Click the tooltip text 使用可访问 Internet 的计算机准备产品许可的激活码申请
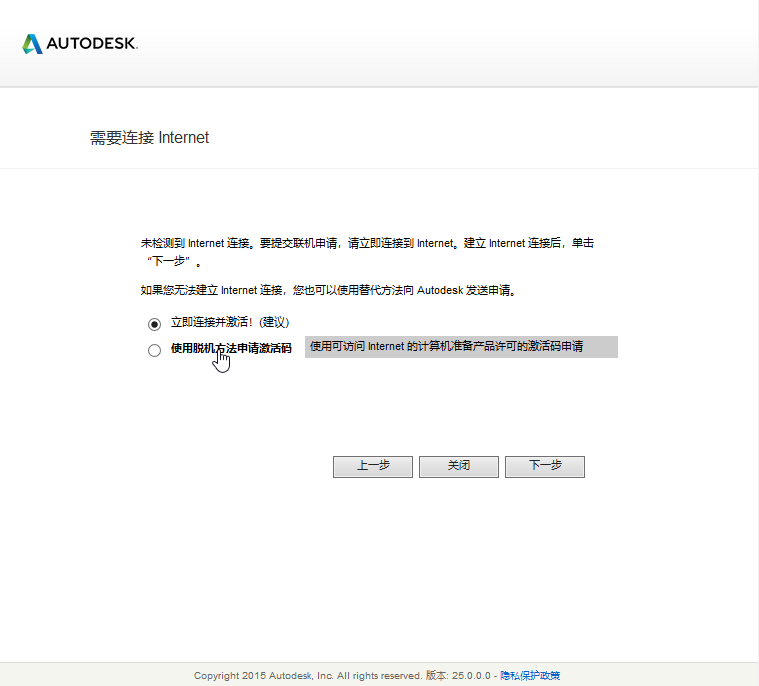The image size is (759, 686). tap(446, 347)
